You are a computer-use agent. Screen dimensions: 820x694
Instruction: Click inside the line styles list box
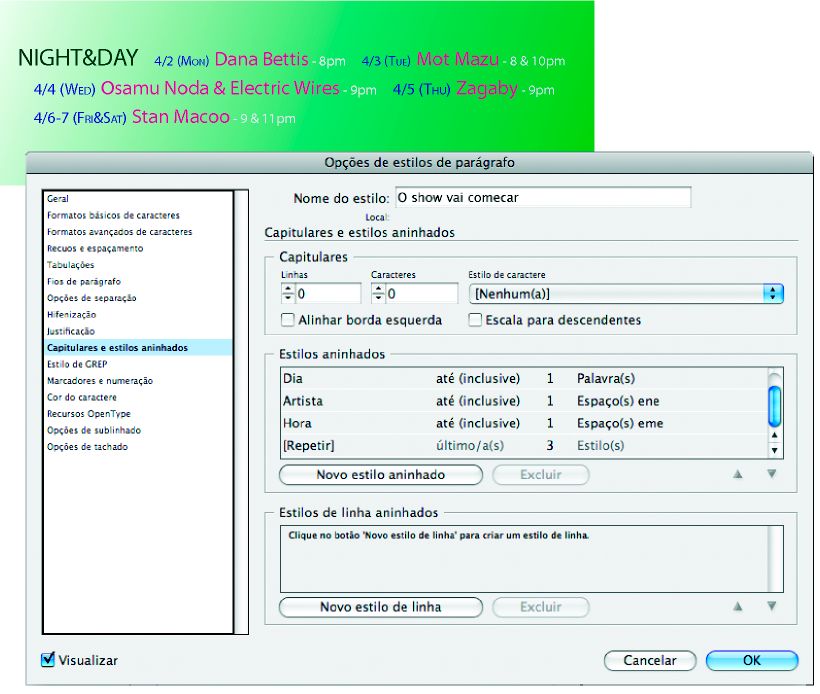531,559
